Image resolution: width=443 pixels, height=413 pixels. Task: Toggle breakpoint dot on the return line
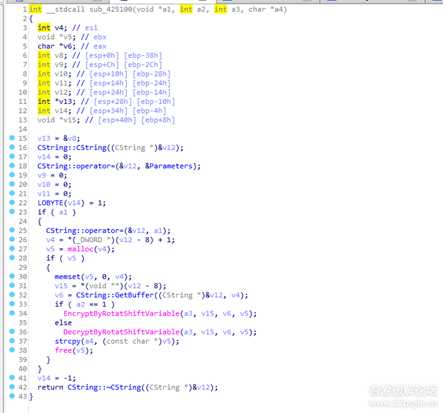[12, 387]
